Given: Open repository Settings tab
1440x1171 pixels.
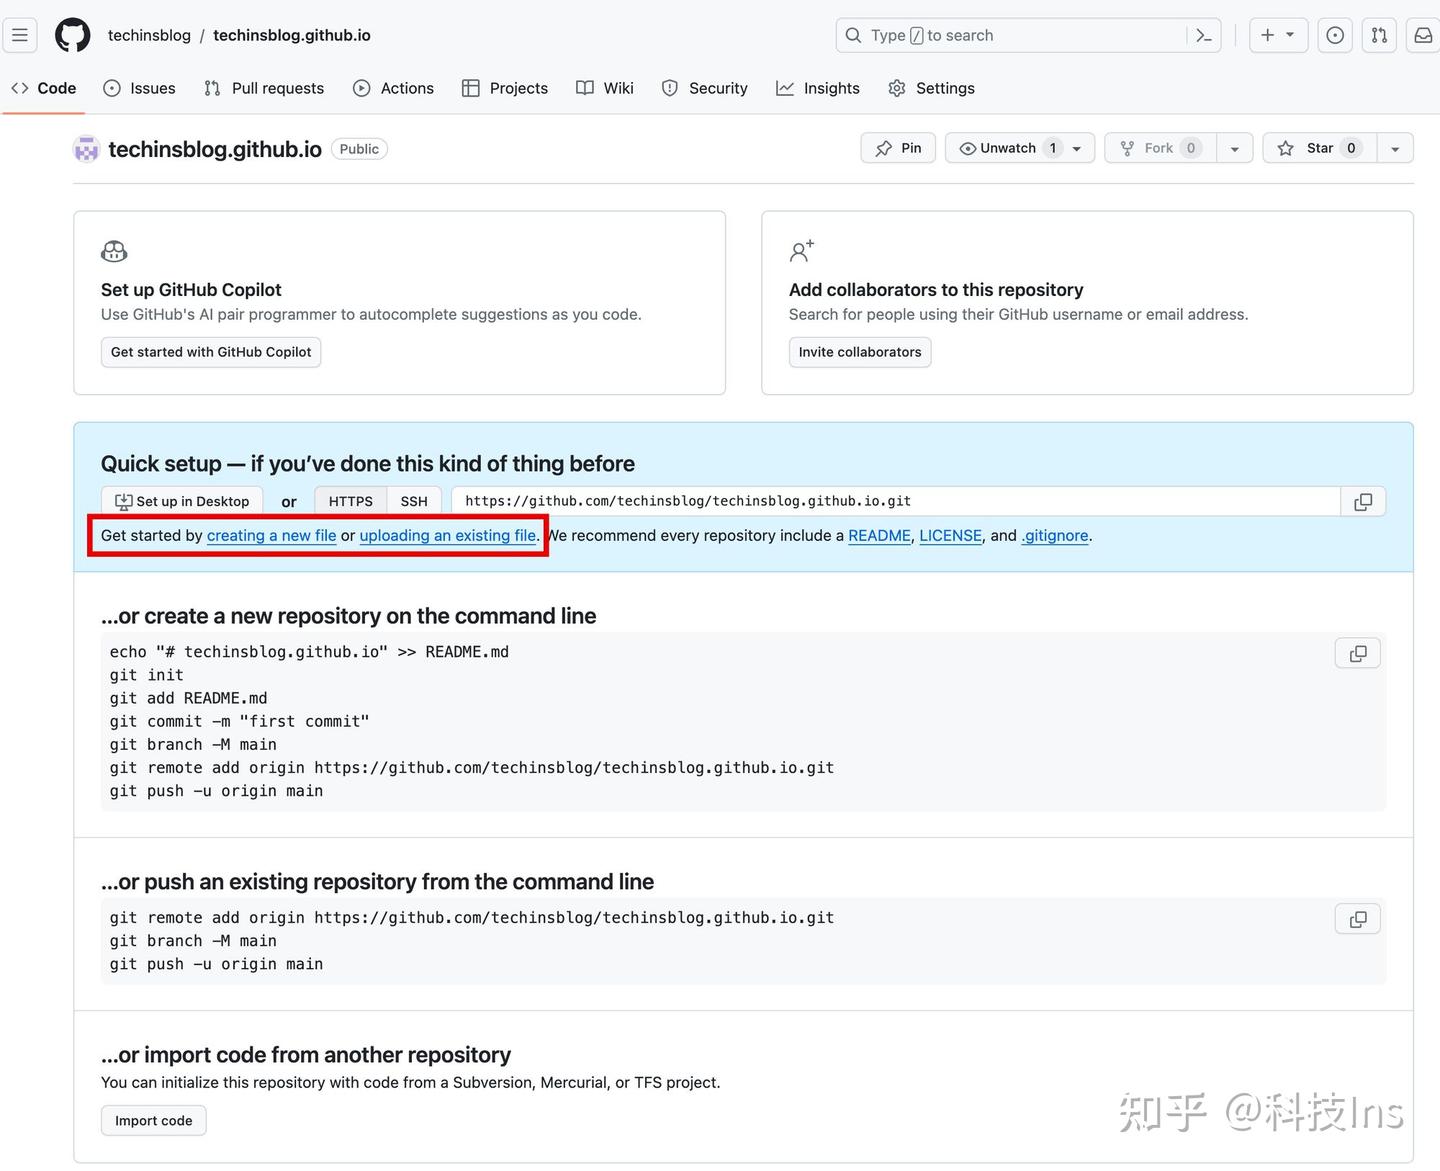Looking at the screenshot, I should (932, 88).
